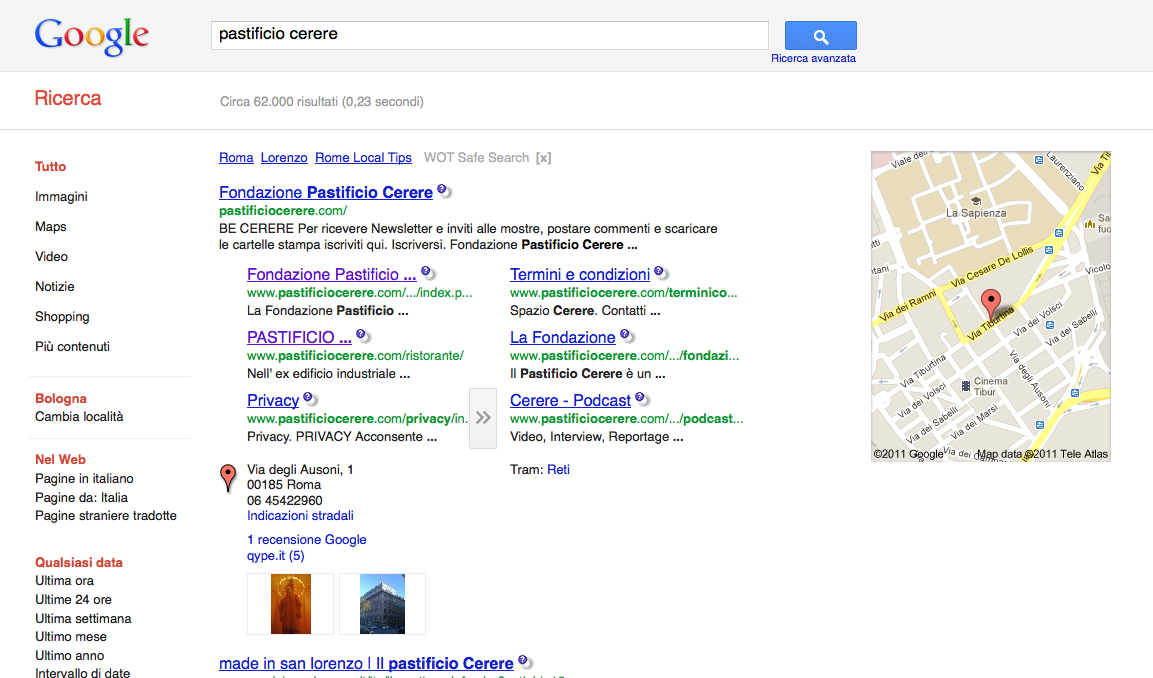Screen dimensions: 1153x678
Task: Click WOT rating icon beside Fondazione Pastificio Cerere title
Action: (x=444, y=191)
